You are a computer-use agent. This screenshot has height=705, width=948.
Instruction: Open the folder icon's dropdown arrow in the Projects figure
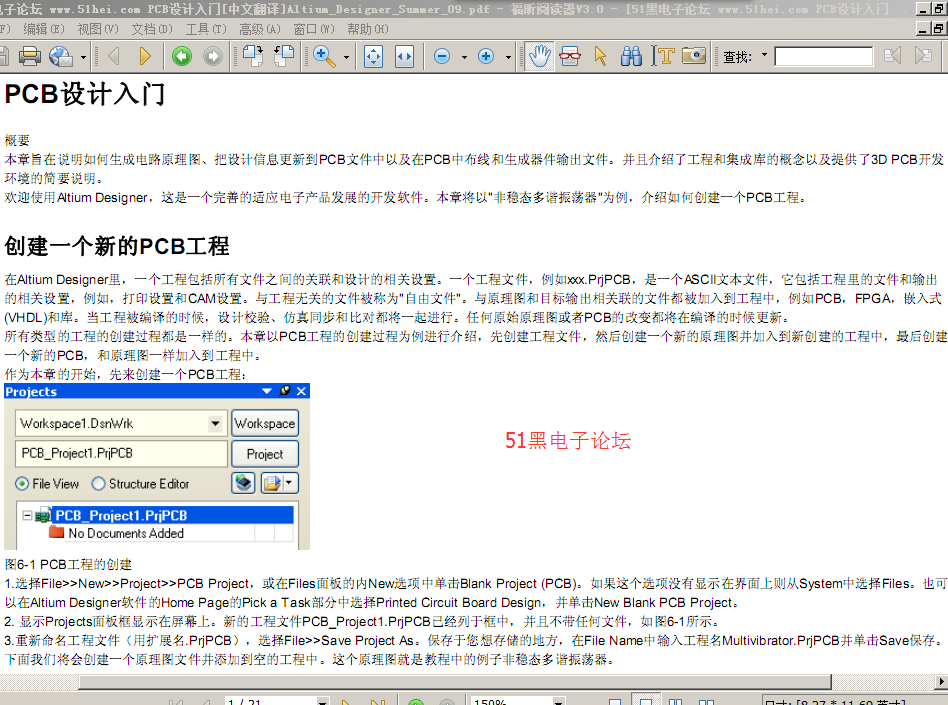pos(290,483)
